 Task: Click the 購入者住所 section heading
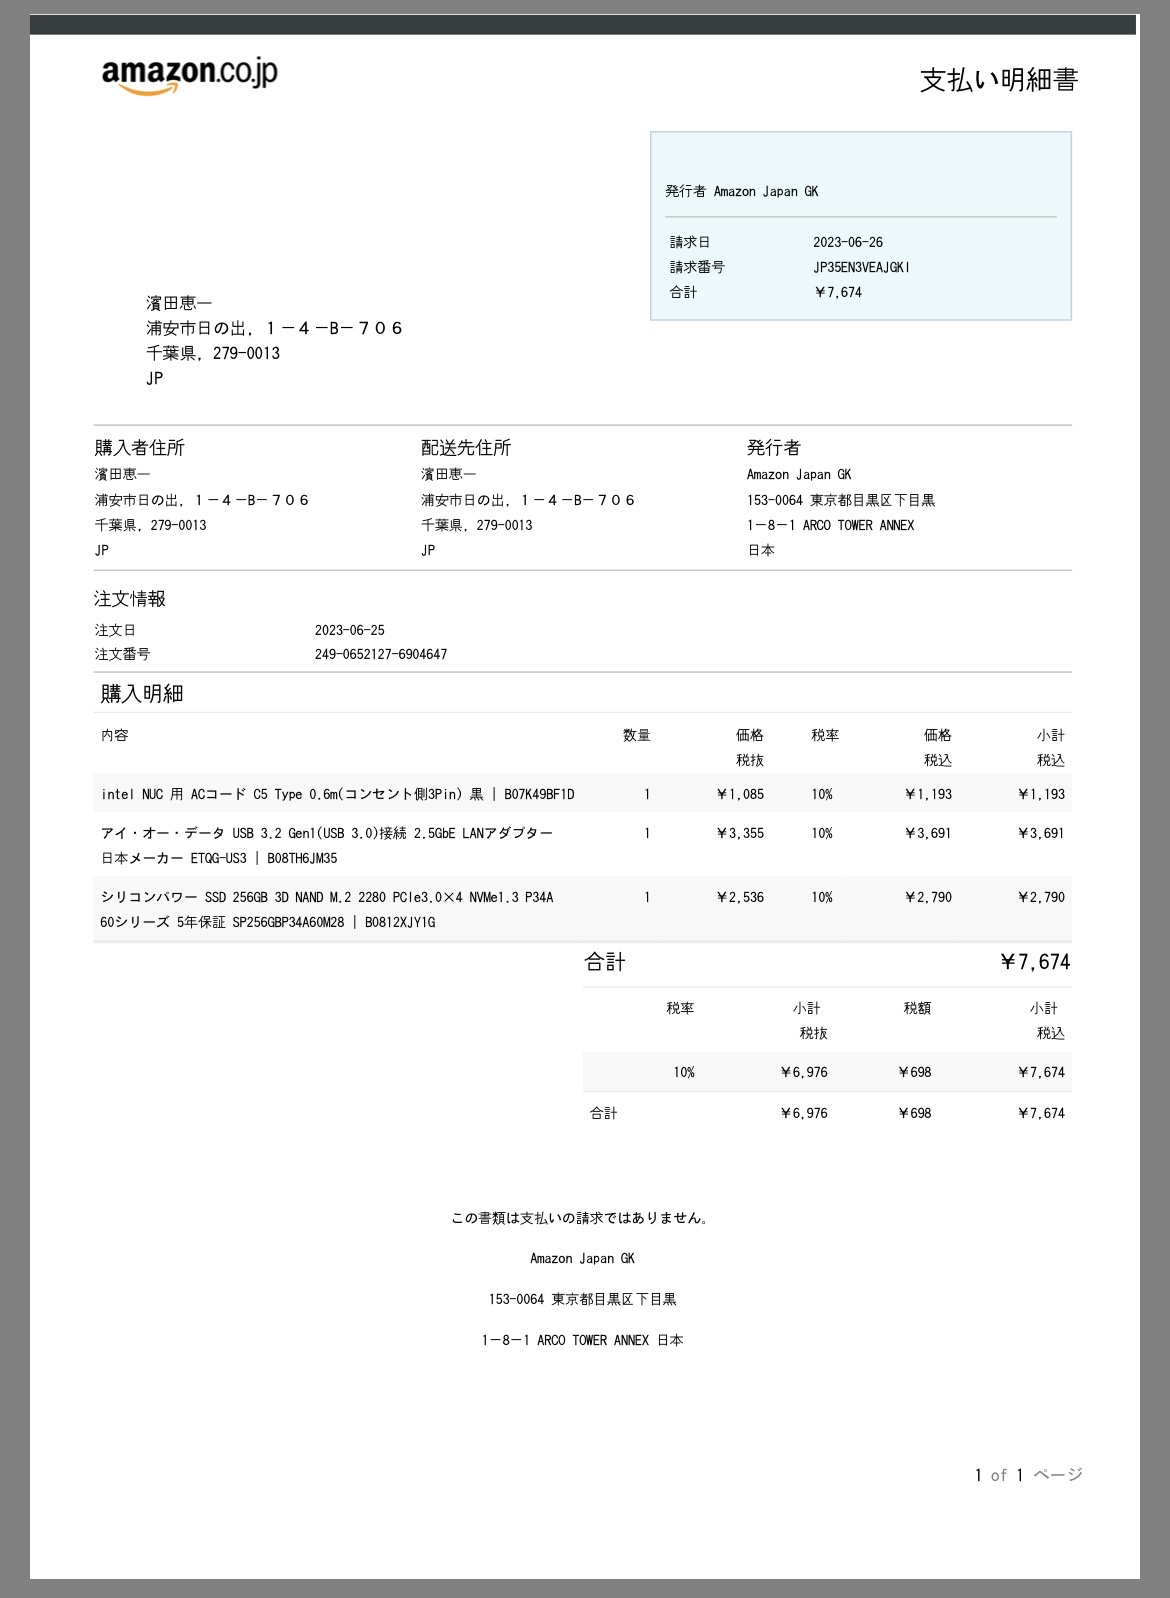tap(140, 447)
